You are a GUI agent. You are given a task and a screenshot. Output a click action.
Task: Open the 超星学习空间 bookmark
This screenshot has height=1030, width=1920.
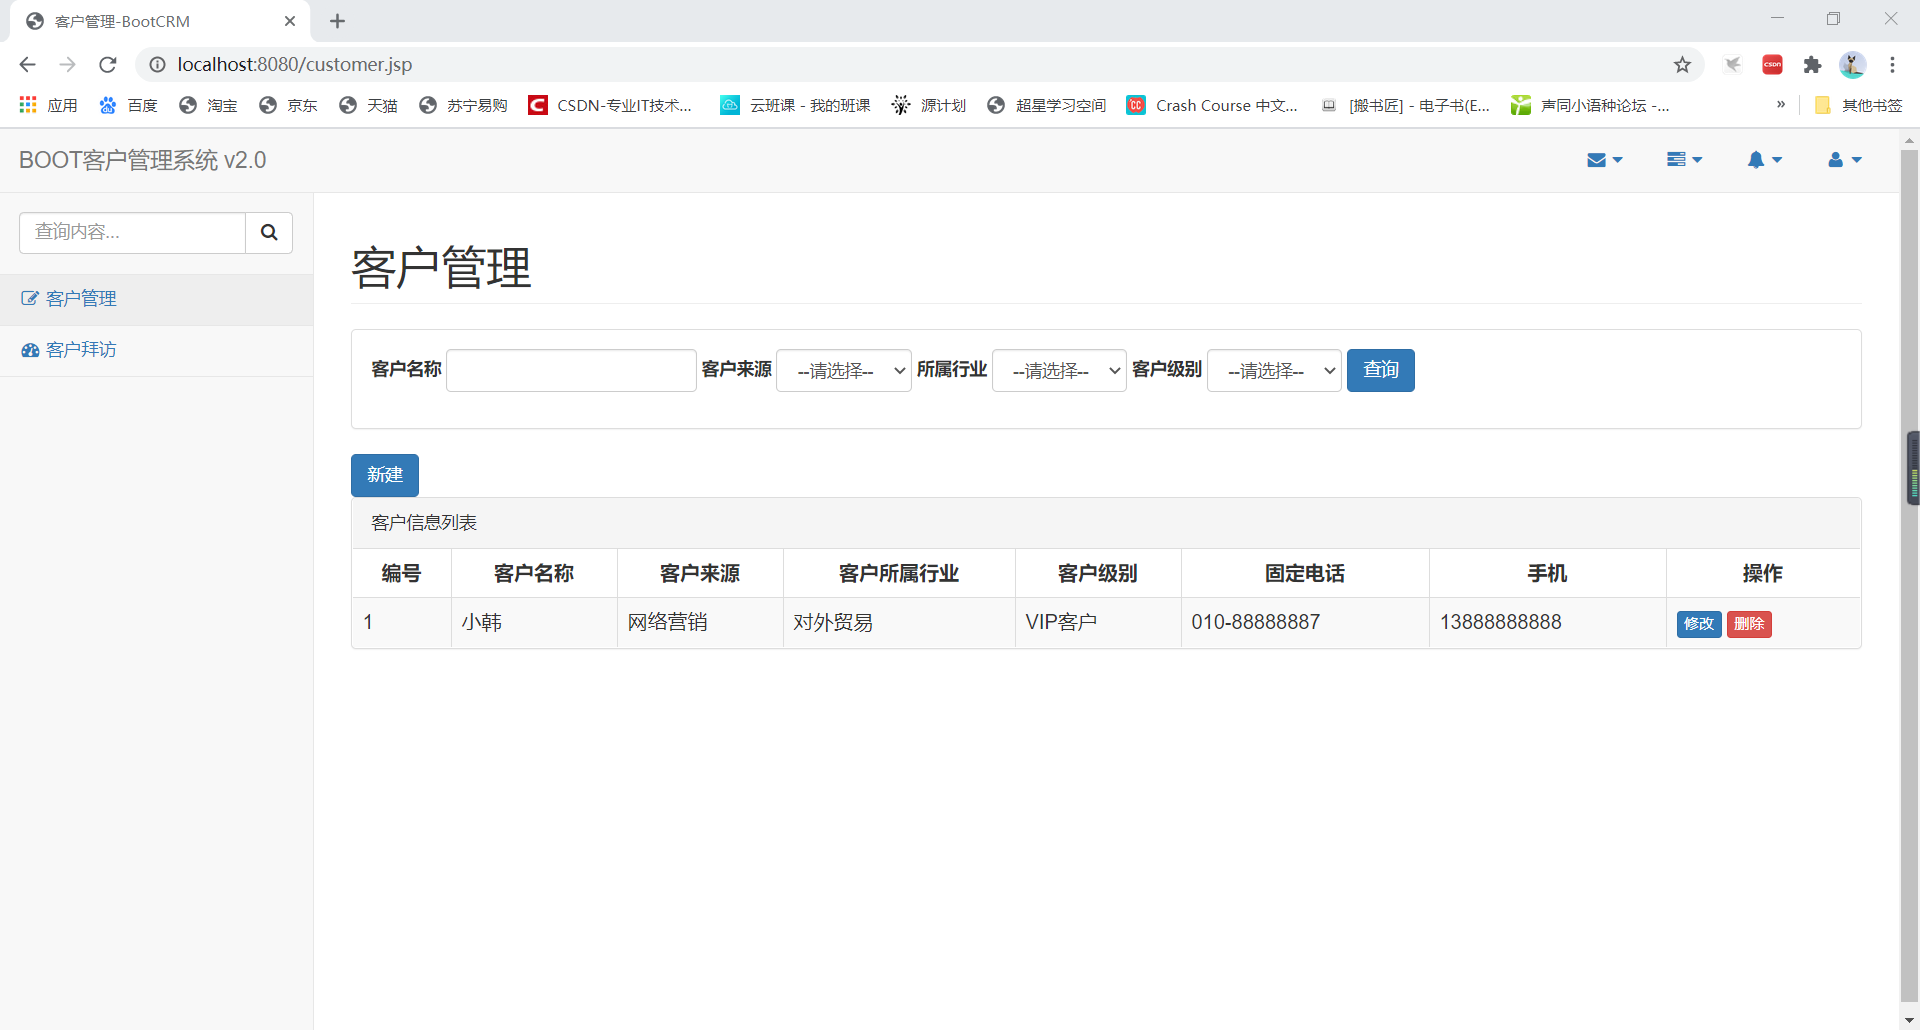[1046, 105]
